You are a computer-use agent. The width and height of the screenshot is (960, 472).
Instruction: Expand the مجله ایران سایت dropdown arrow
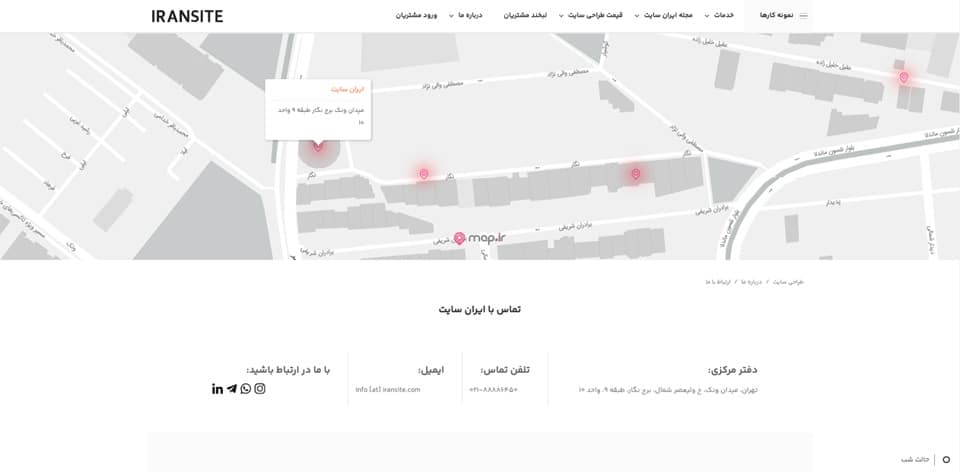(637, 17)
